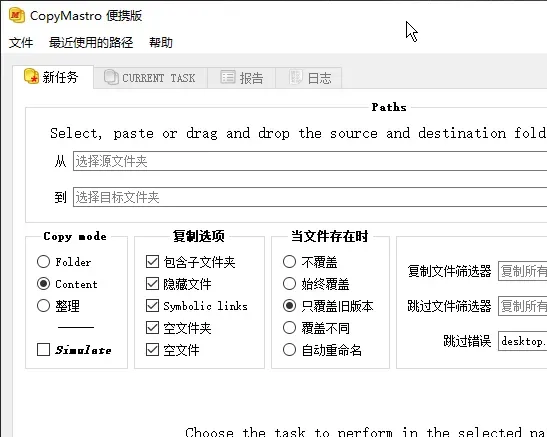Click the 跳过文件筛选器 input field
The width and height of the screenshot is (547, 437).
click(x=522, y=306)
